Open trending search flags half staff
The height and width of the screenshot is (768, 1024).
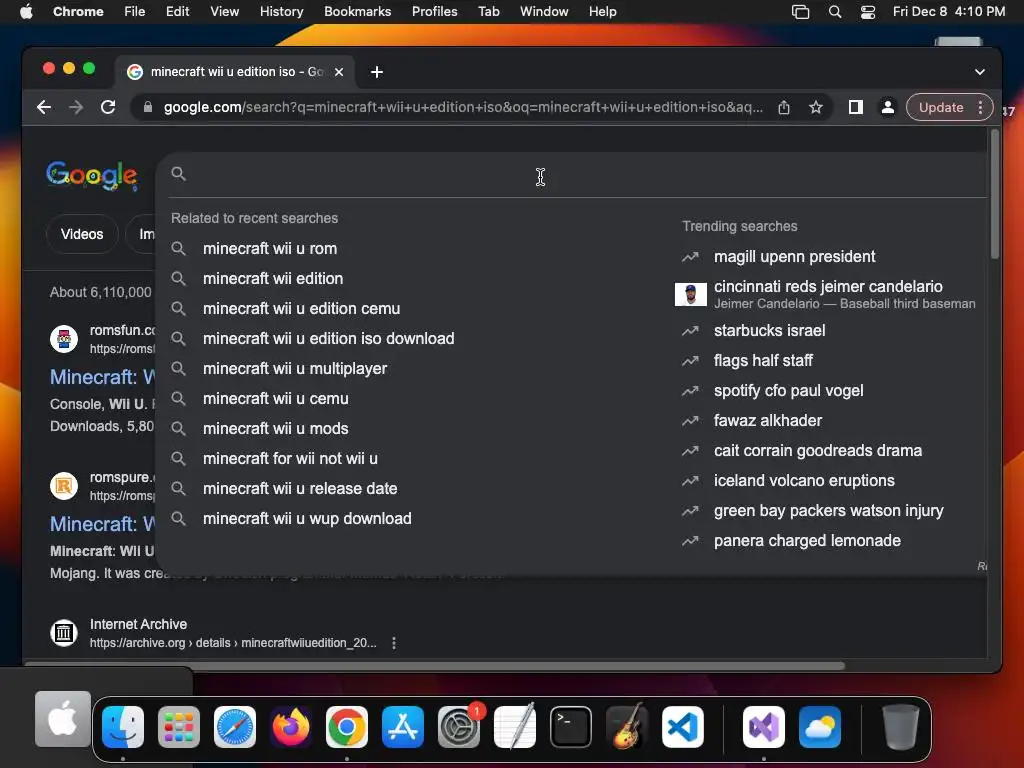pyautogui.click(x=763, y=360)
